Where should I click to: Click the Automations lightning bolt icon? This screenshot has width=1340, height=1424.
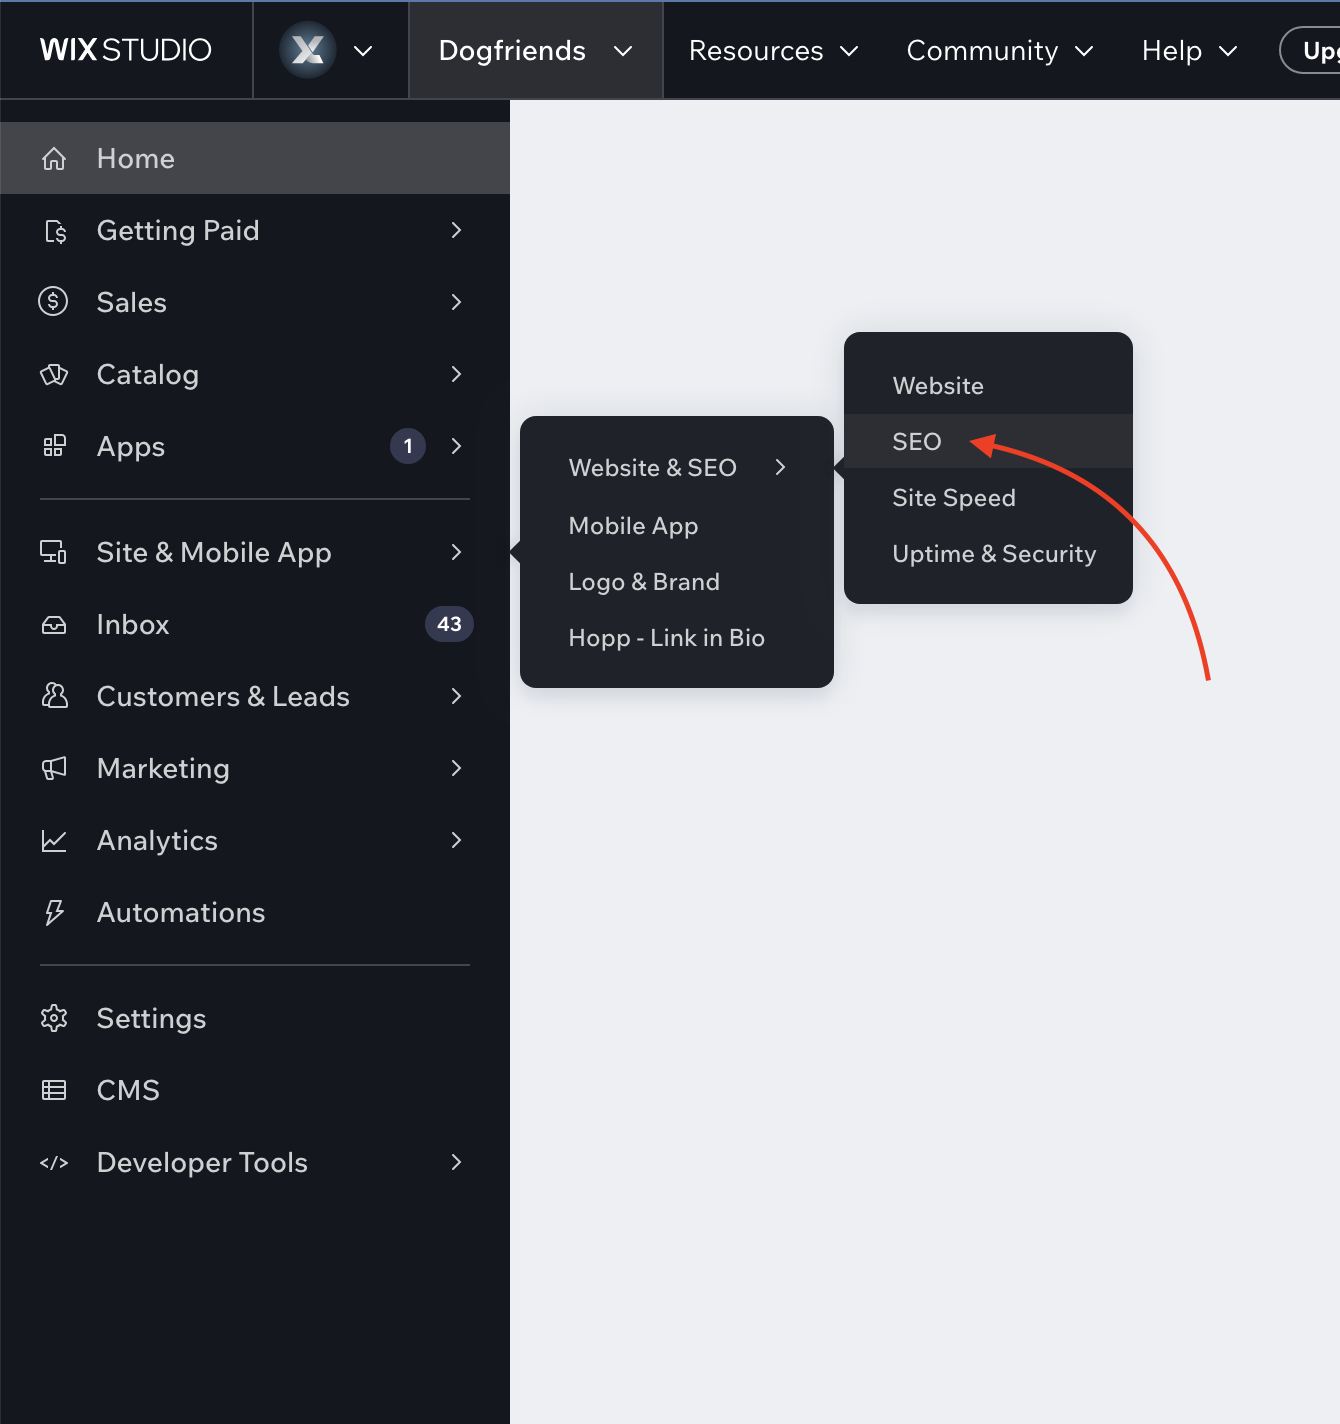(54, 912)
